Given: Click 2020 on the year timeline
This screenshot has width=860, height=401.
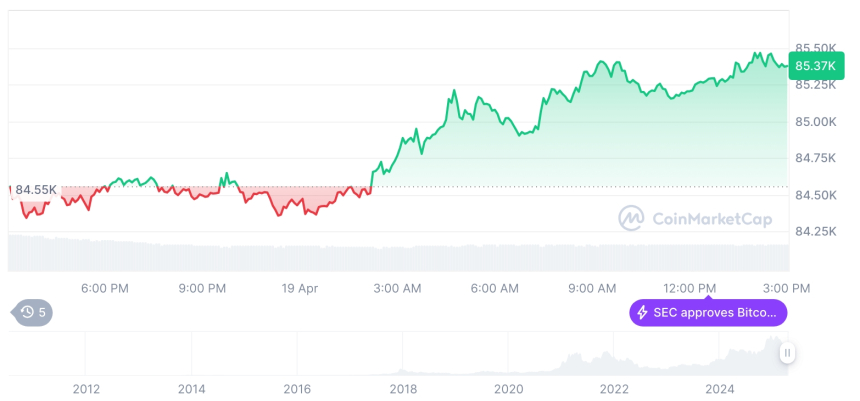Looking at the screenshot, I should [x=509, y=389].
